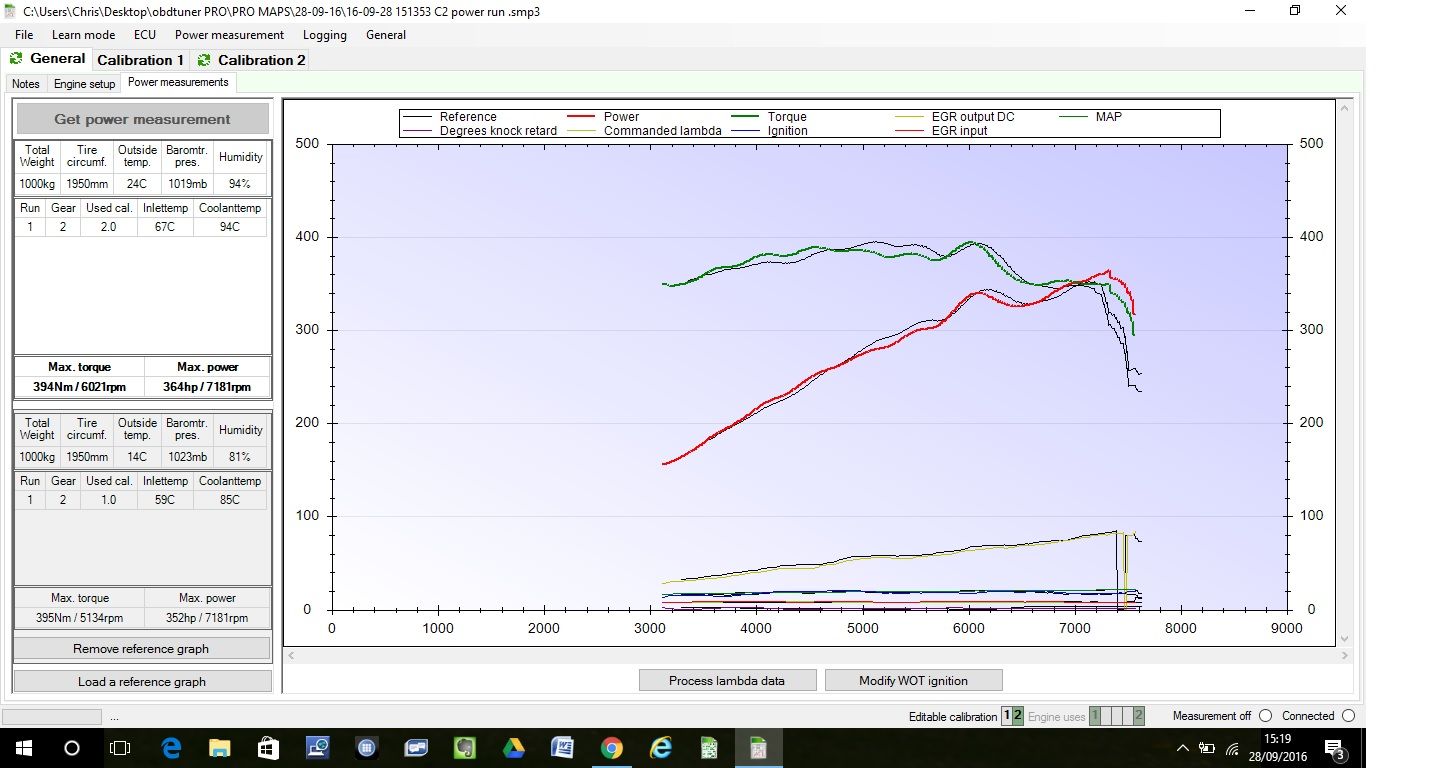Open Internet Explorer from taskbar
The image size is (1444, 768).
661,748
